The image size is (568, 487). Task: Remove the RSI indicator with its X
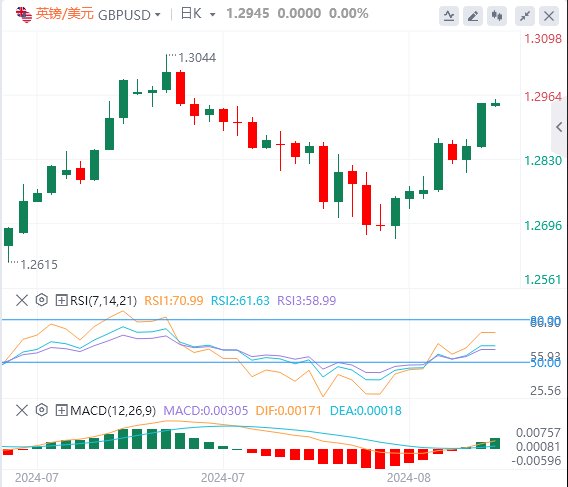pyautogui.click(x=22, y=300)
